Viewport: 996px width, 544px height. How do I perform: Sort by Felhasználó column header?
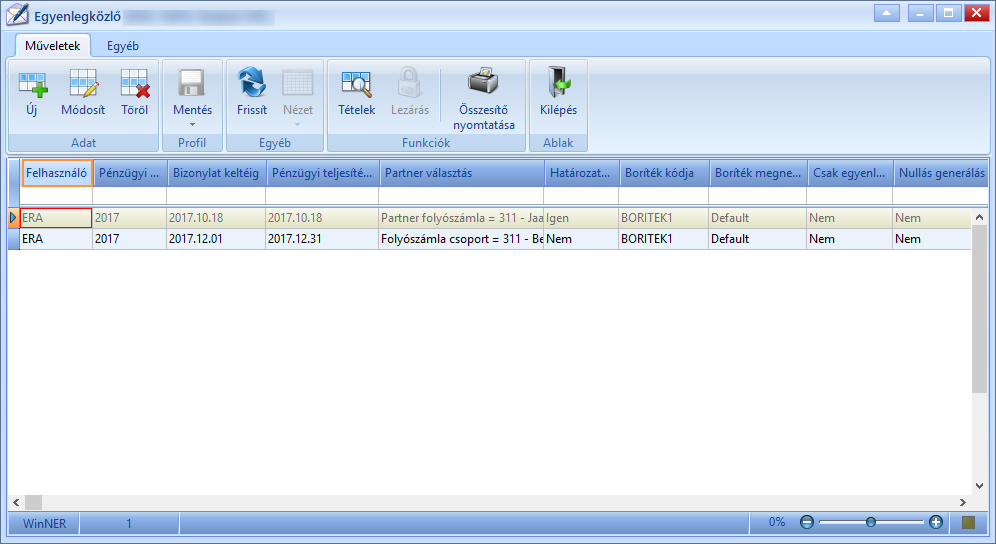pyautogui.click(x=57, y=173)
